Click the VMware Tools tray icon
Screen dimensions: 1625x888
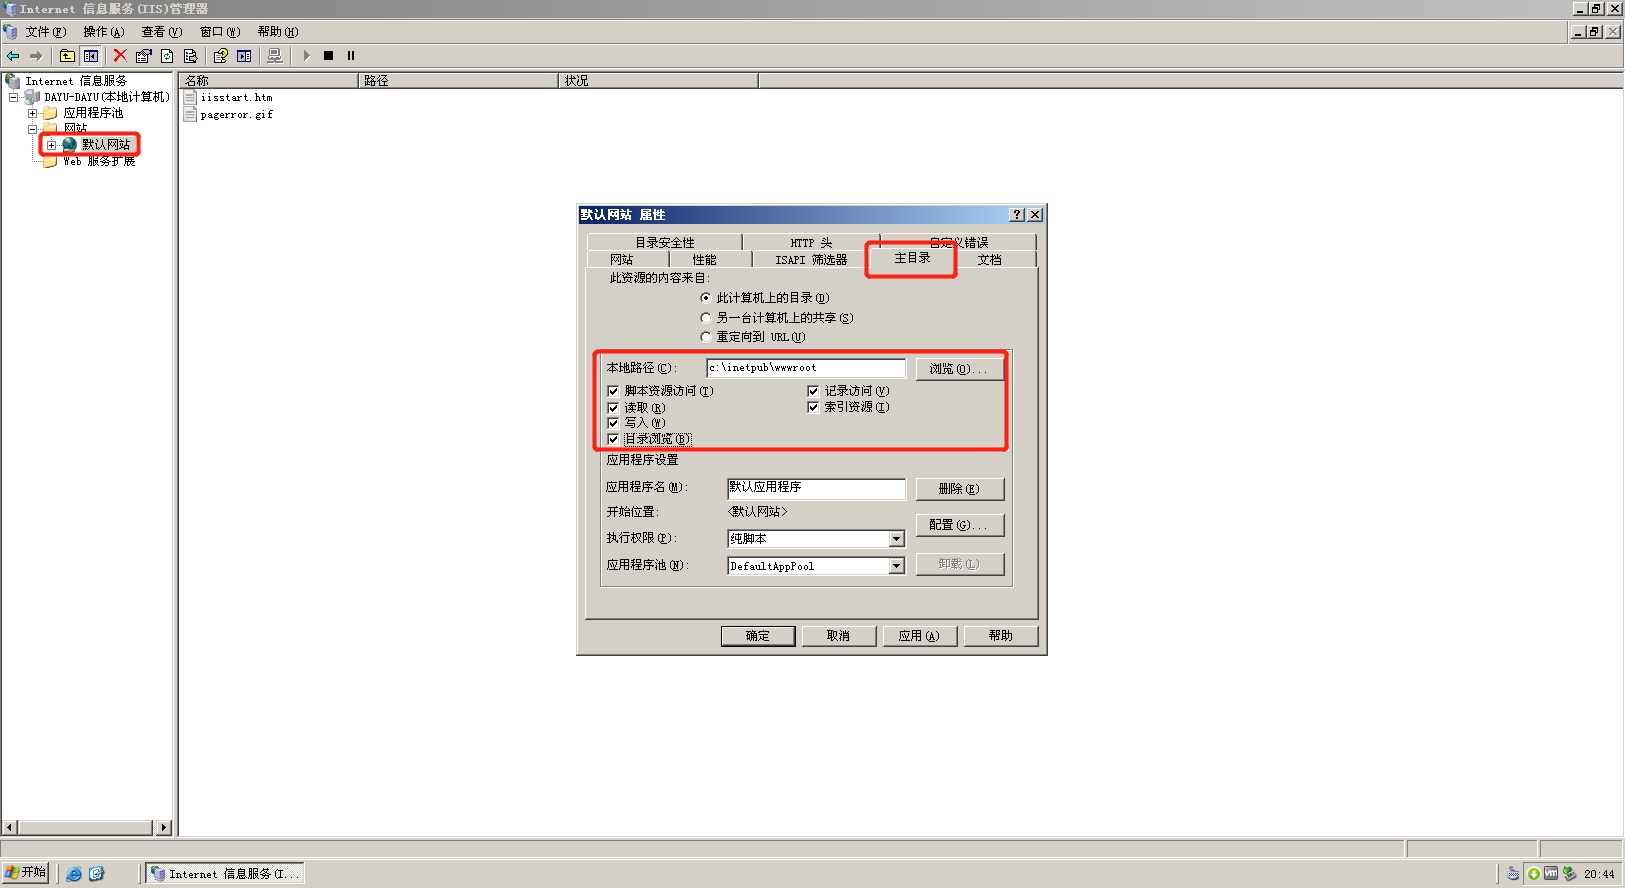tap(1551, 873)
